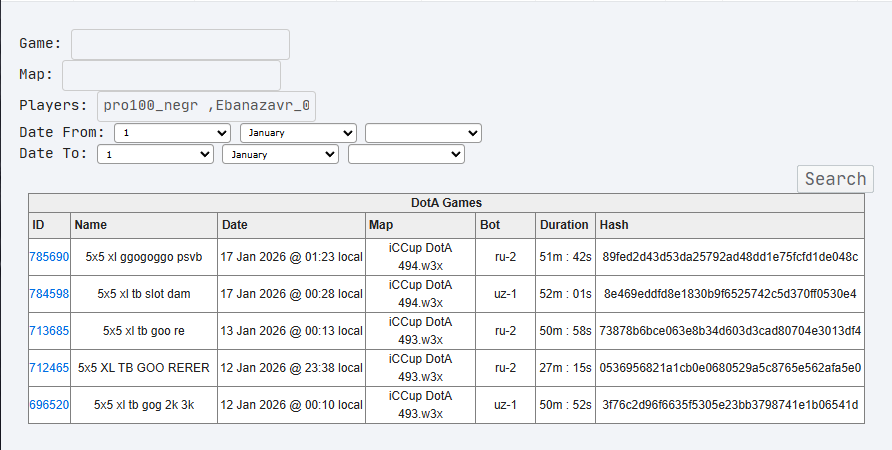Image resolution: width=892 pixels, height=450 pixels.
Task: Edit the Players field containing pro100_negr
Action: pos(206,106)
